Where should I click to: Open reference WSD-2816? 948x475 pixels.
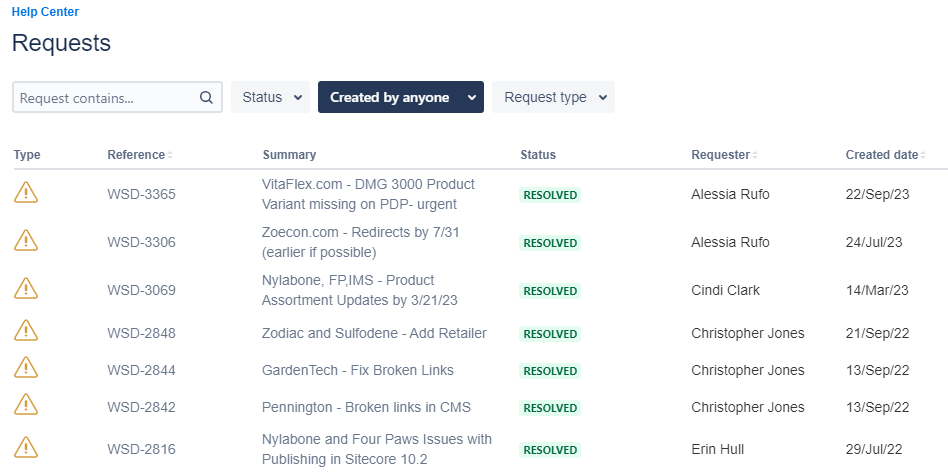click(x=141, y=450)
